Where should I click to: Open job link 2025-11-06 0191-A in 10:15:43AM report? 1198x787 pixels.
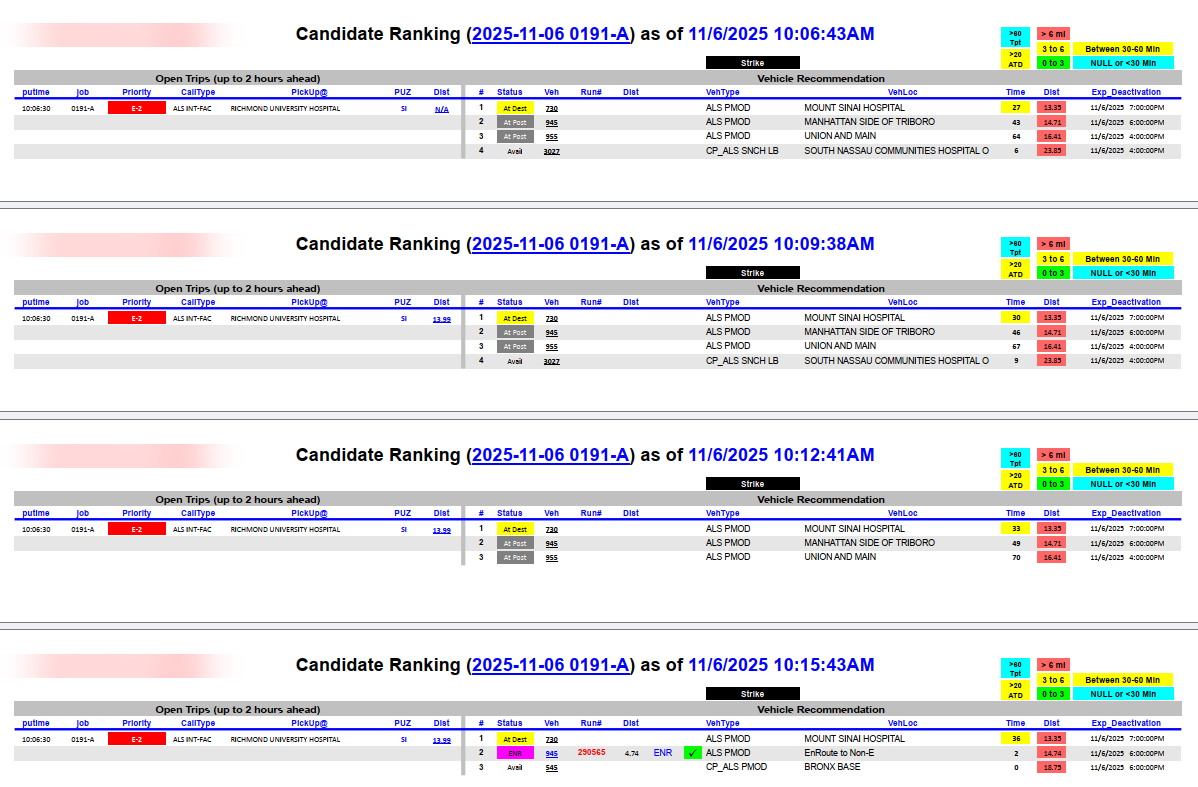[x=551, y=665]
